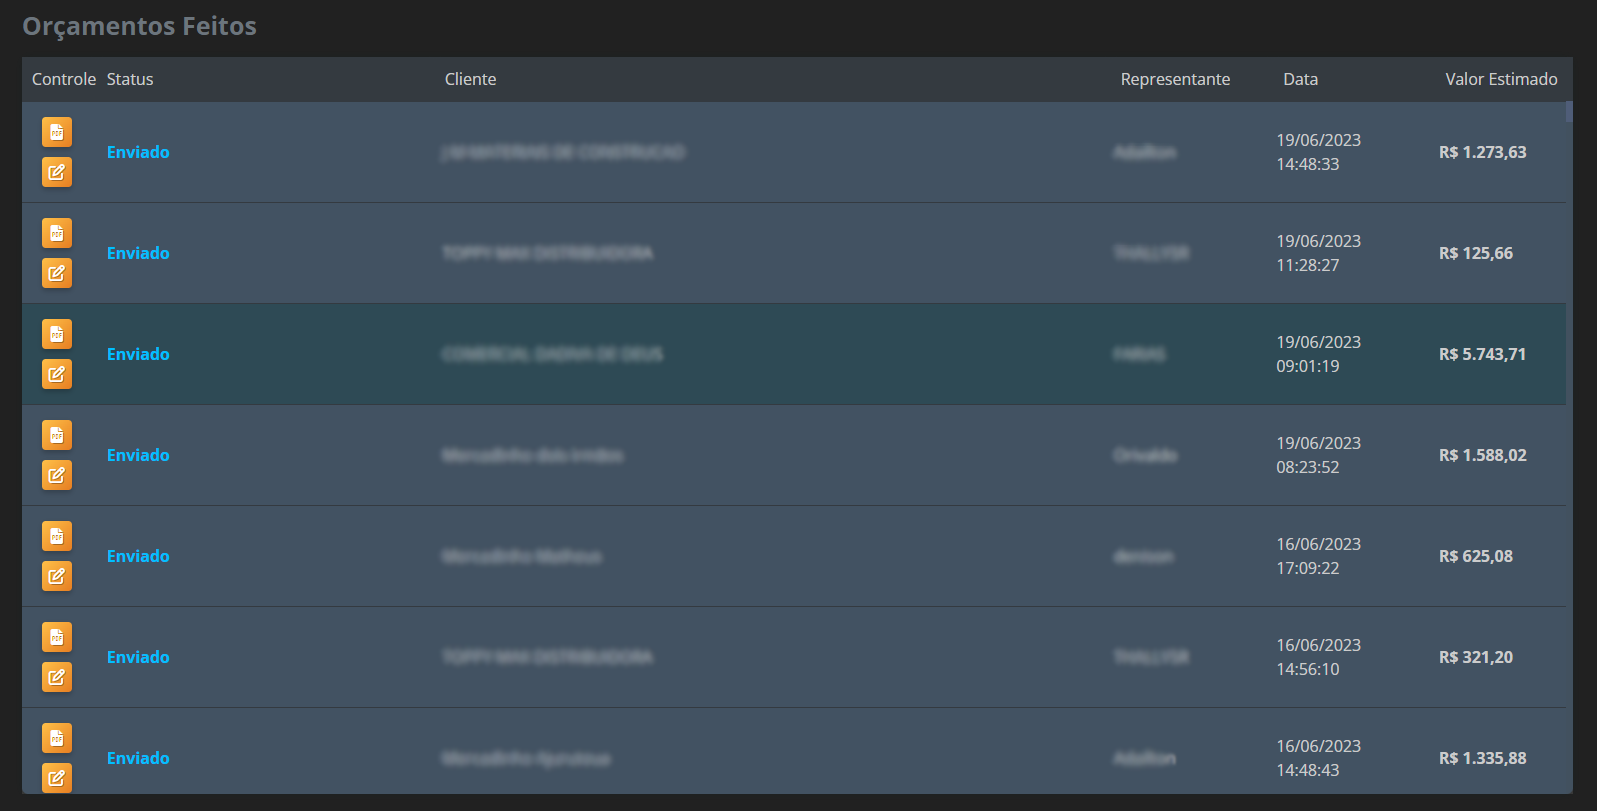Open PDF for the R$ 1.273,63 quote
Screen dimensions: 1597x811
tap(57, 132)
